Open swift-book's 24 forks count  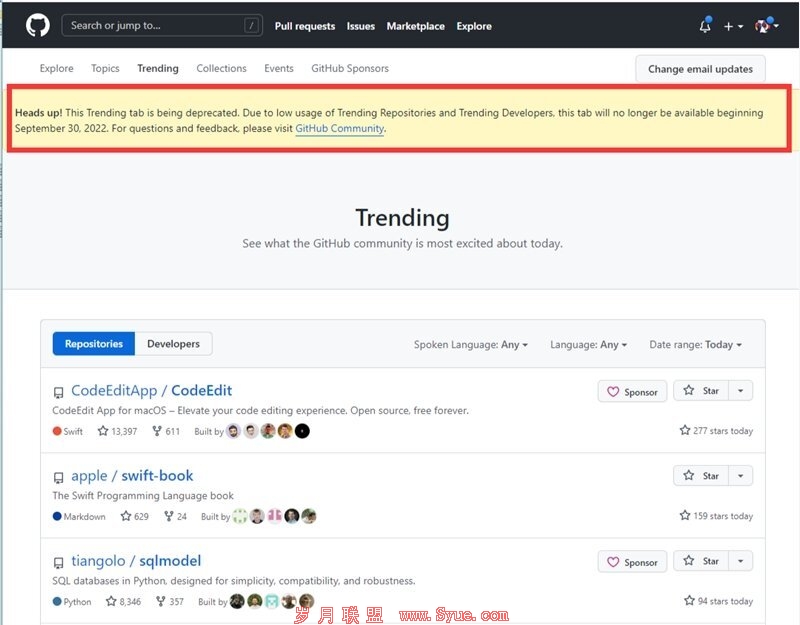point(175,516)
